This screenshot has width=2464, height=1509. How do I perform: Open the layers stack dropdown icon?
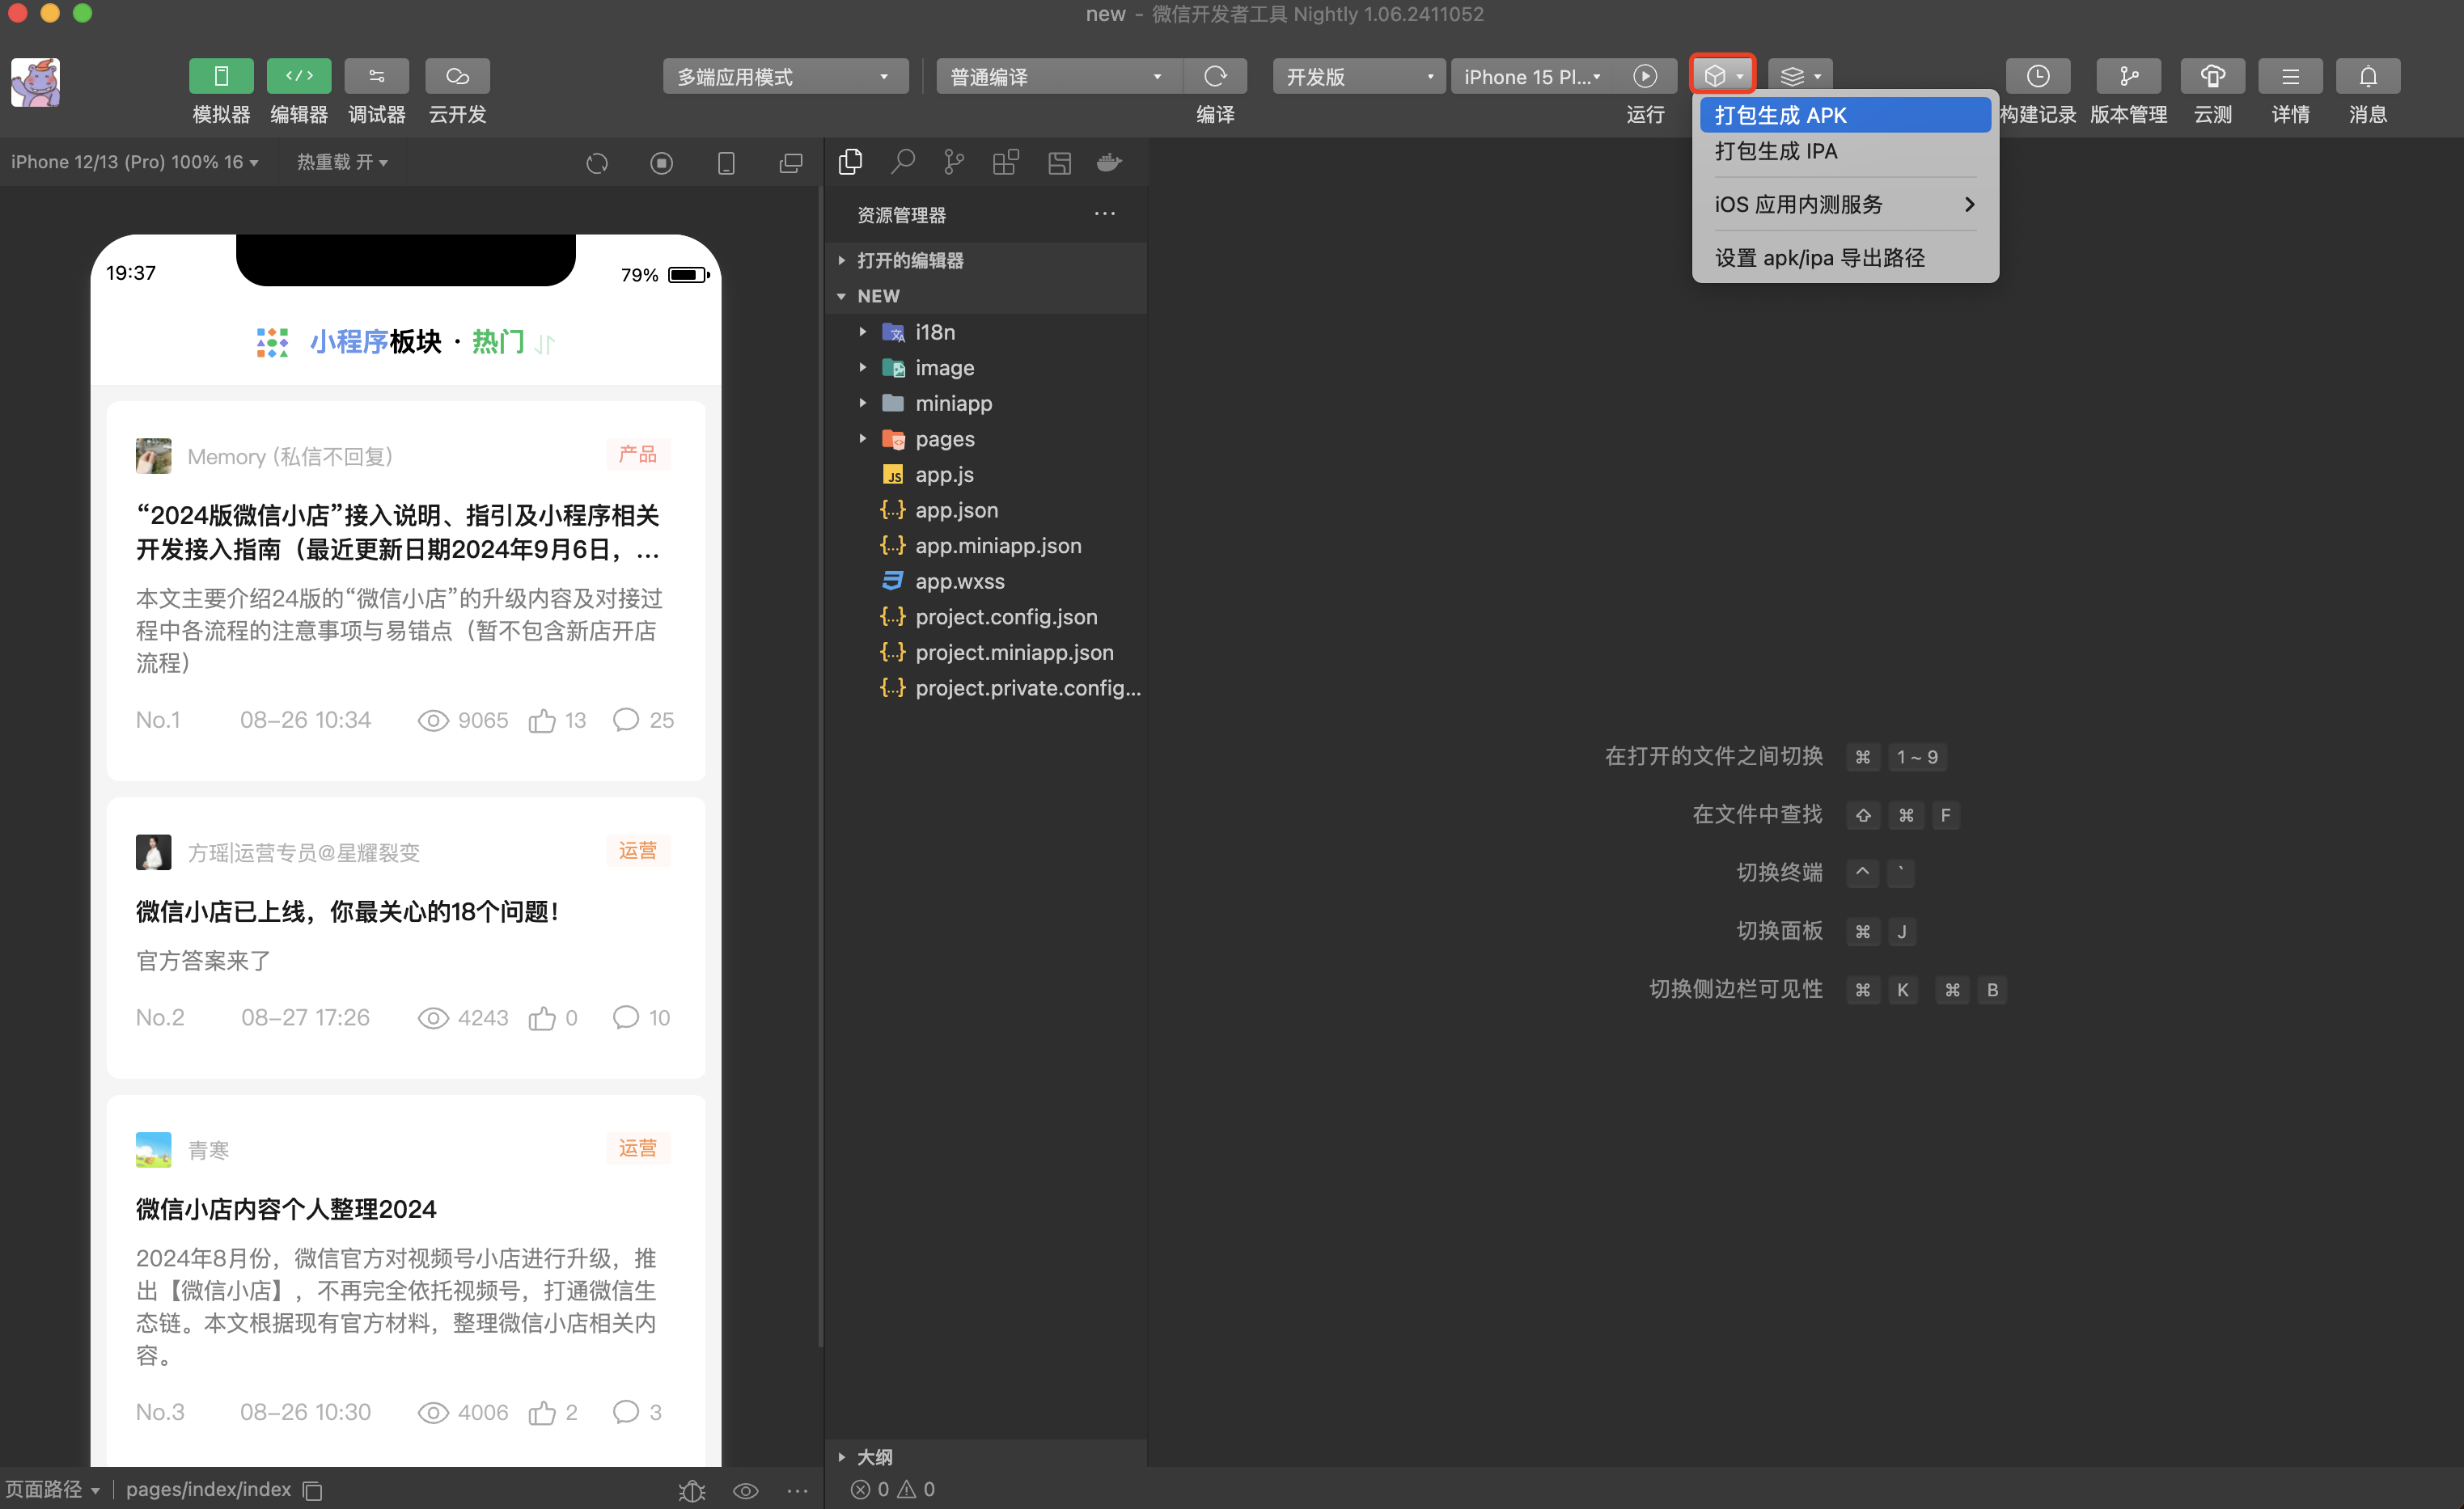1800,76
